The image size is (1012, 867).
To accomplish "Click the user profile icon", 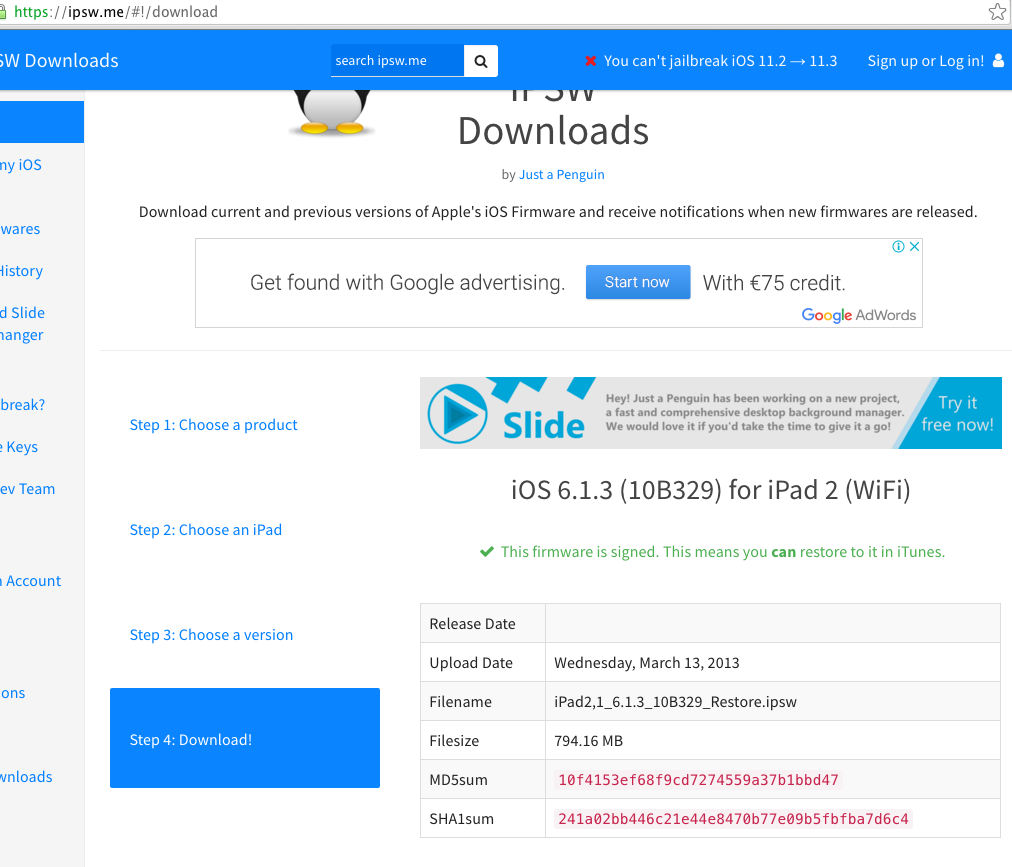I will [x=998, y=61].
